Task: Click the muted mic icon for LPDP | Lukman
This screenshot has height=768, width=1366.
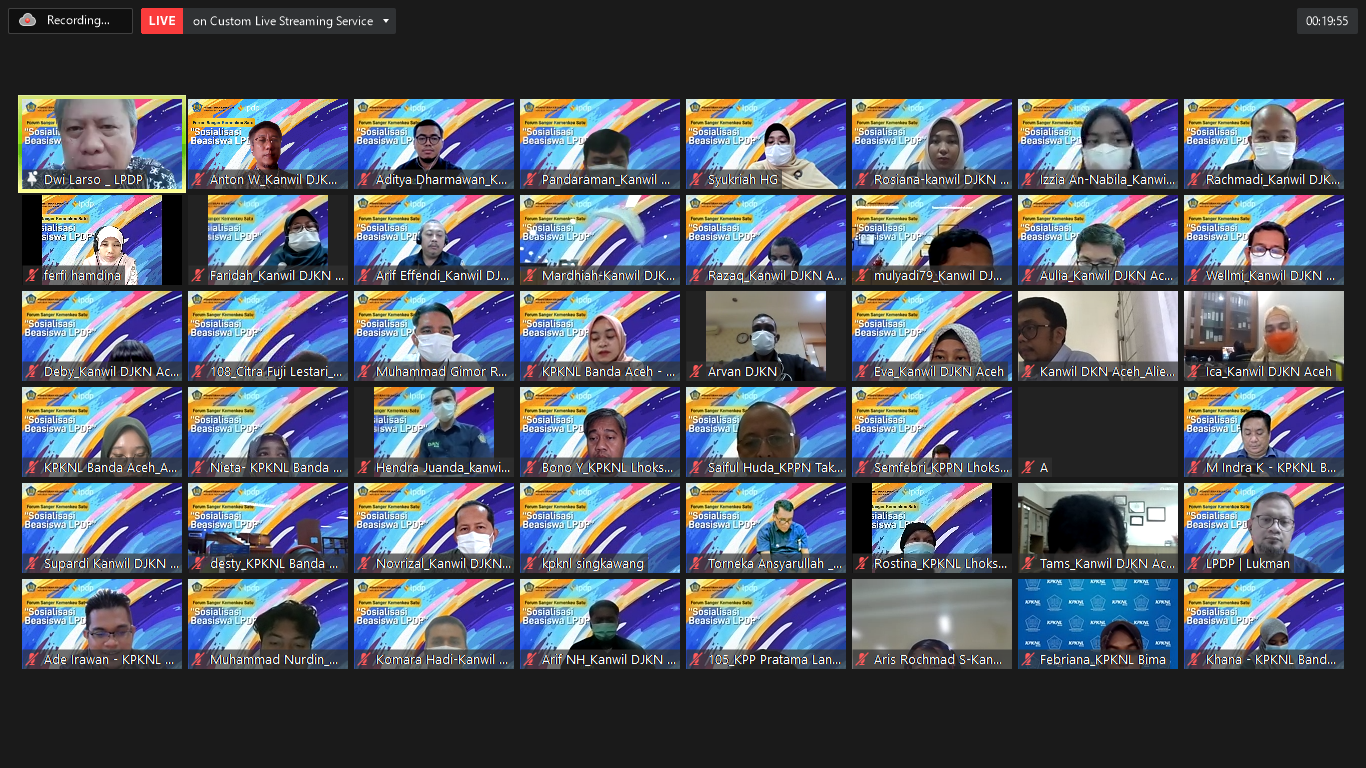Action: pos(1194,564)
